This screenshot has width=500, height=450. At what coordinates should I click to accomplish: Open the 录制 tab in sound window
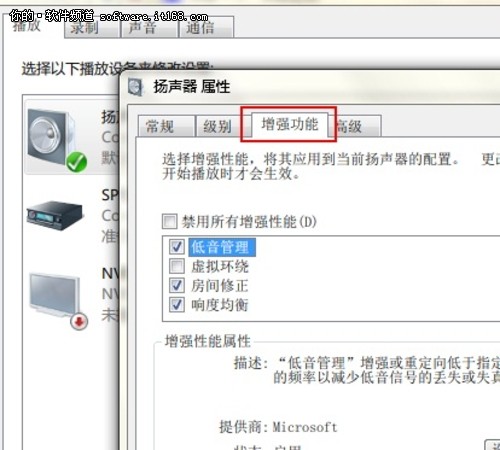click(x=92, y=28)
